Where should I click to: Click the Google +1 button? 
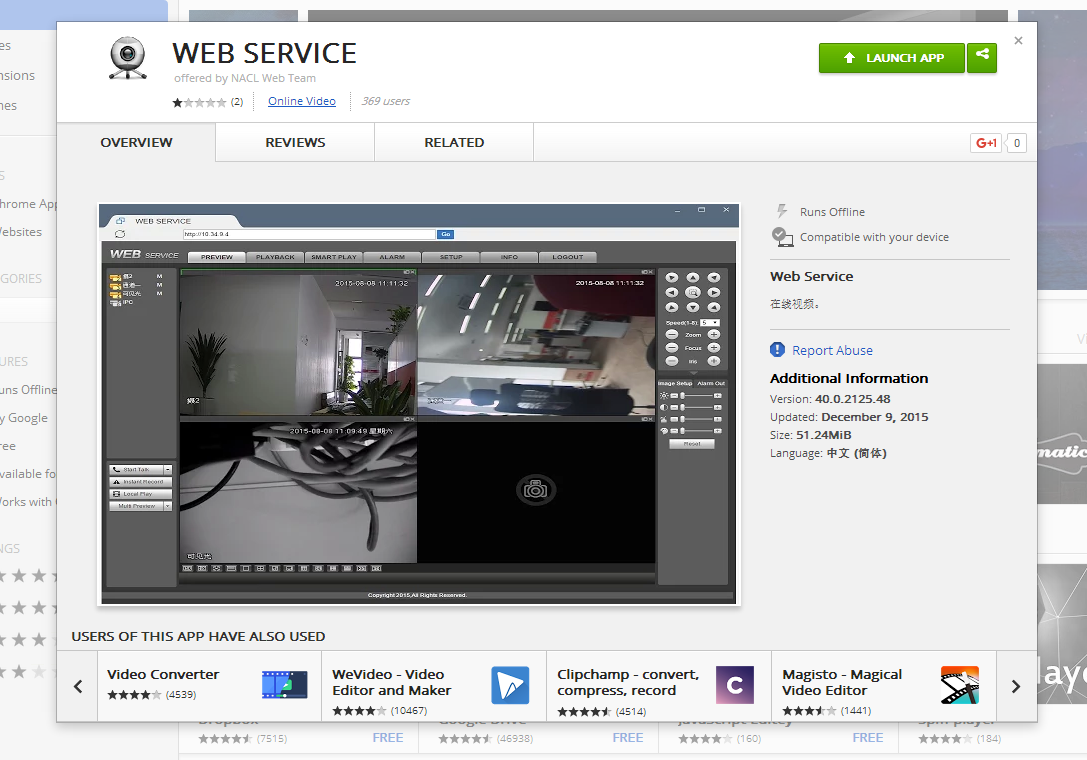[986, 143]
